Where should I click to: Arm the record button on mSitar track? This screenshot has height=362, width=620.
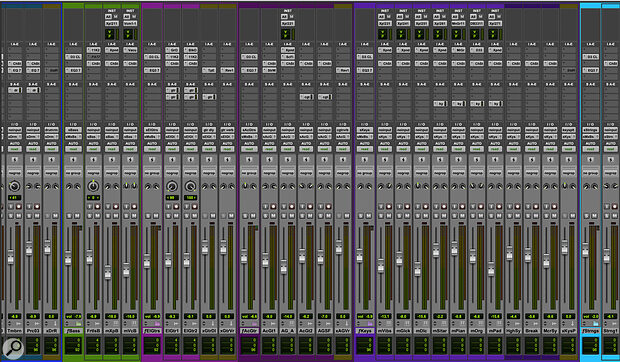[444, 207]
